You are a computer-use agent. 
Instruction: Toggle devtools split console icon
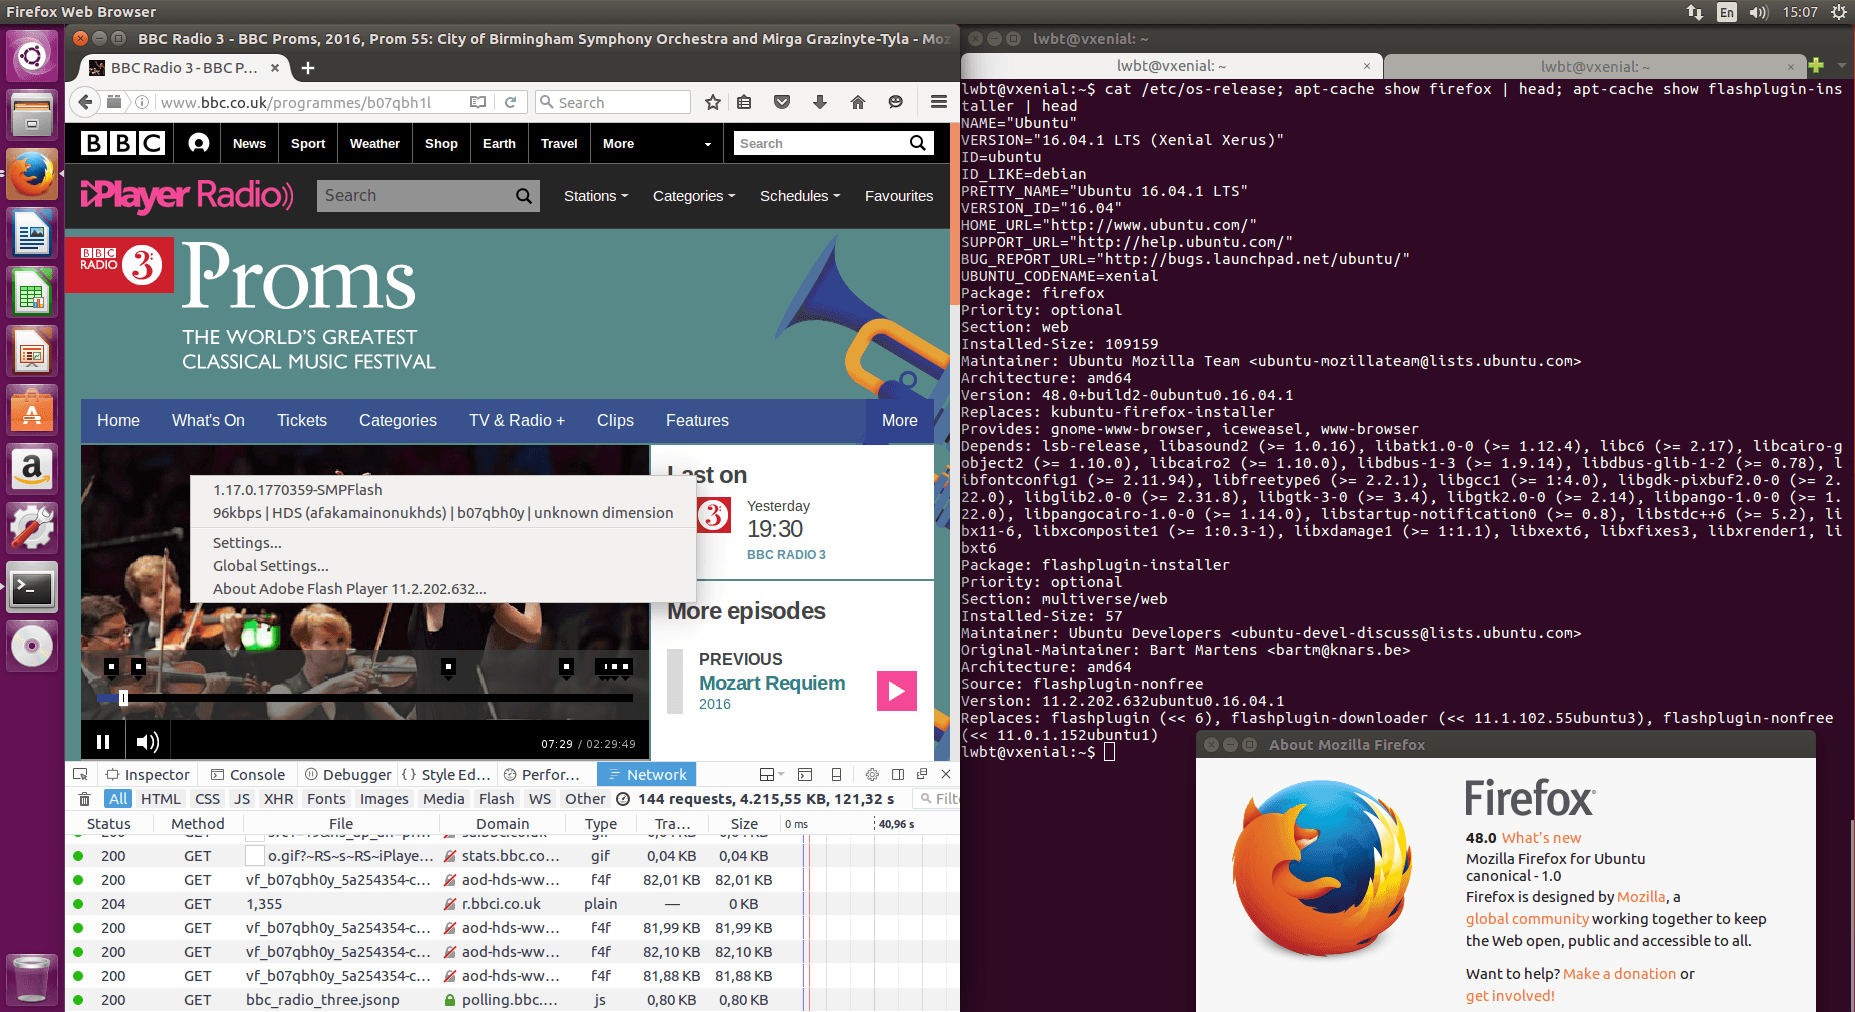tap(805, 774)
